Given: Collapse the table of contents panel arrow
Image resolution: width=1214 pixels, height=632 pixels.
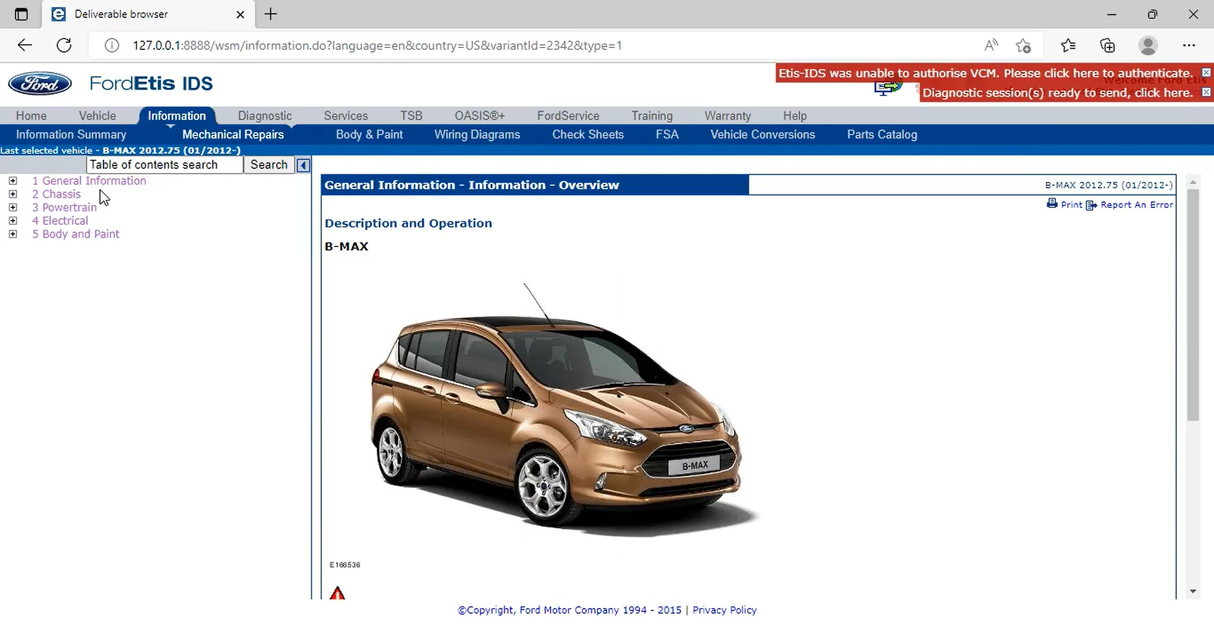Looking at the screenshot, I should [303, 165].
